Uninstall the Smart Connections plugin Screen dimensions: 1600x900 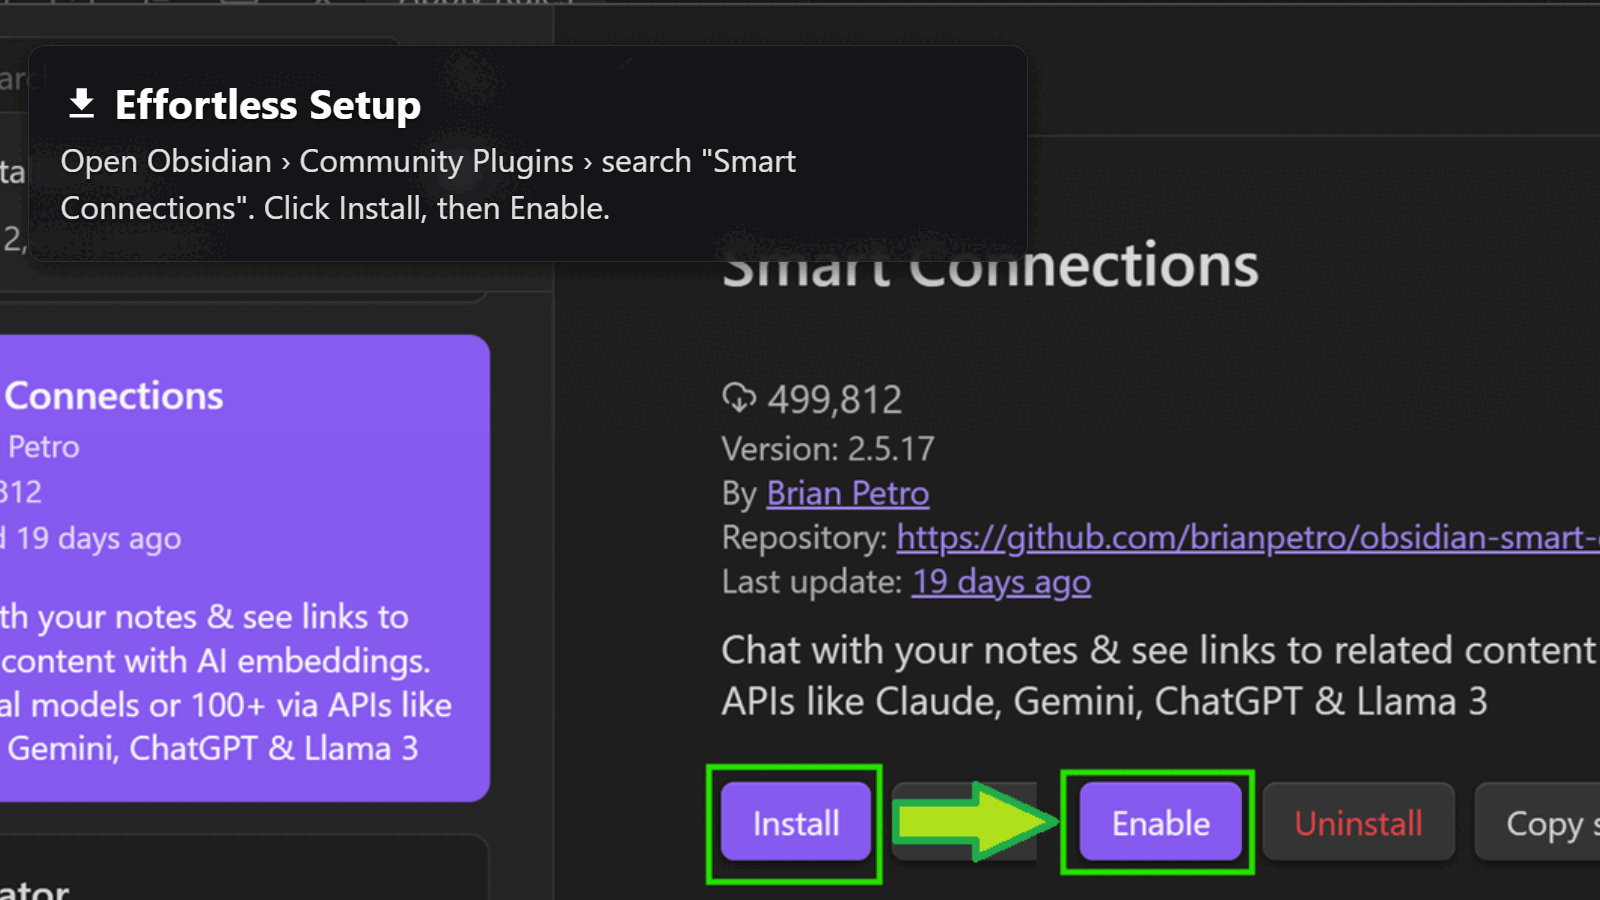(x=1357, y=822)
